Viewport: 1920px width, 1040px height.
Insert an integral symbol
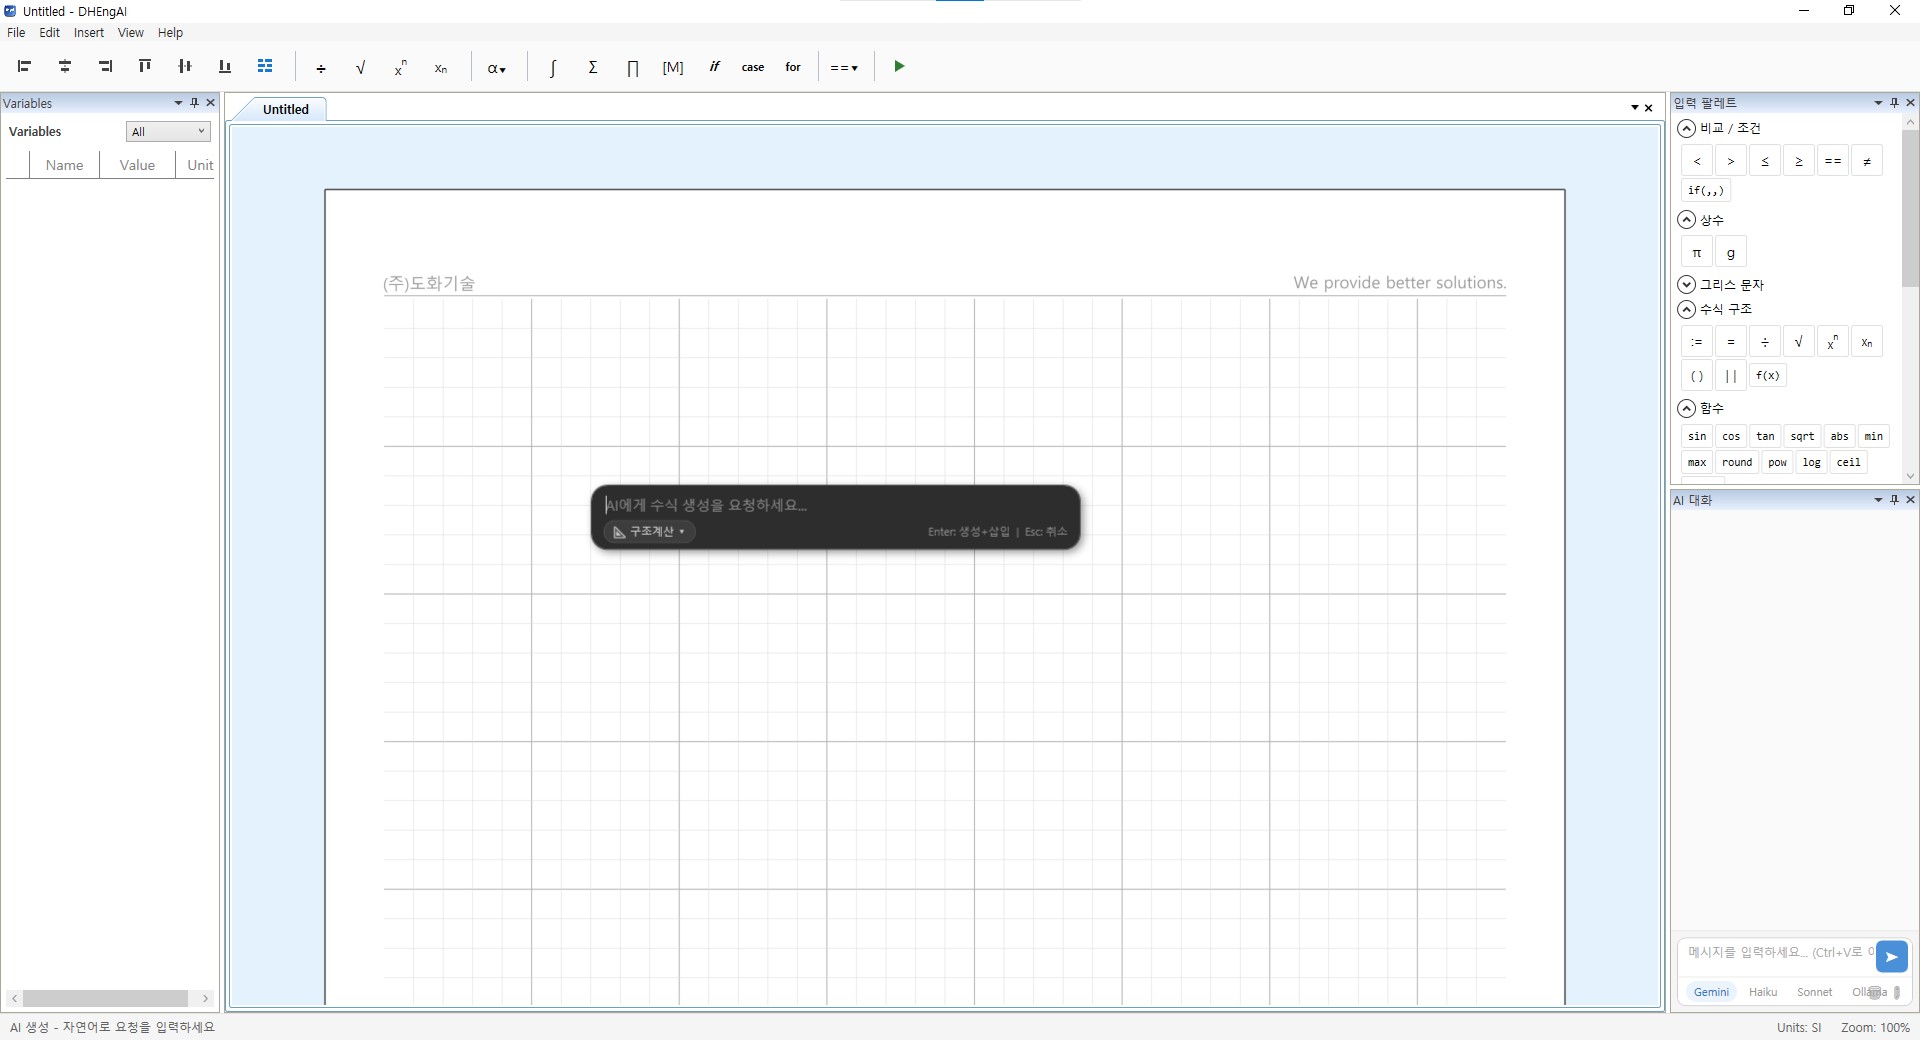(552, 67)
